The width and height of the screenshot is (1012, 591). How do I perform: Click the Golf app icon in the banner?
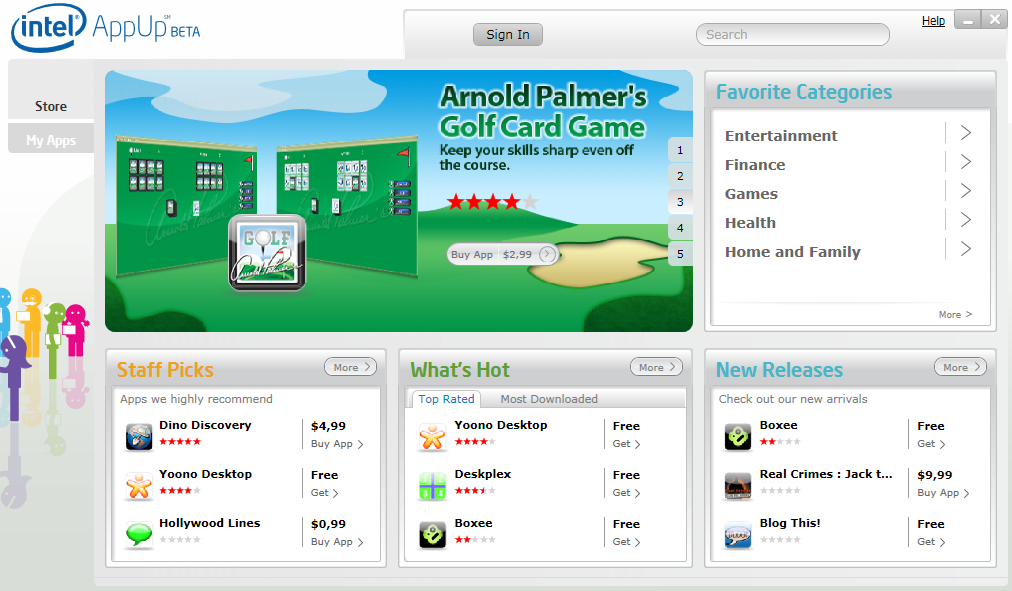click(267, 252)
